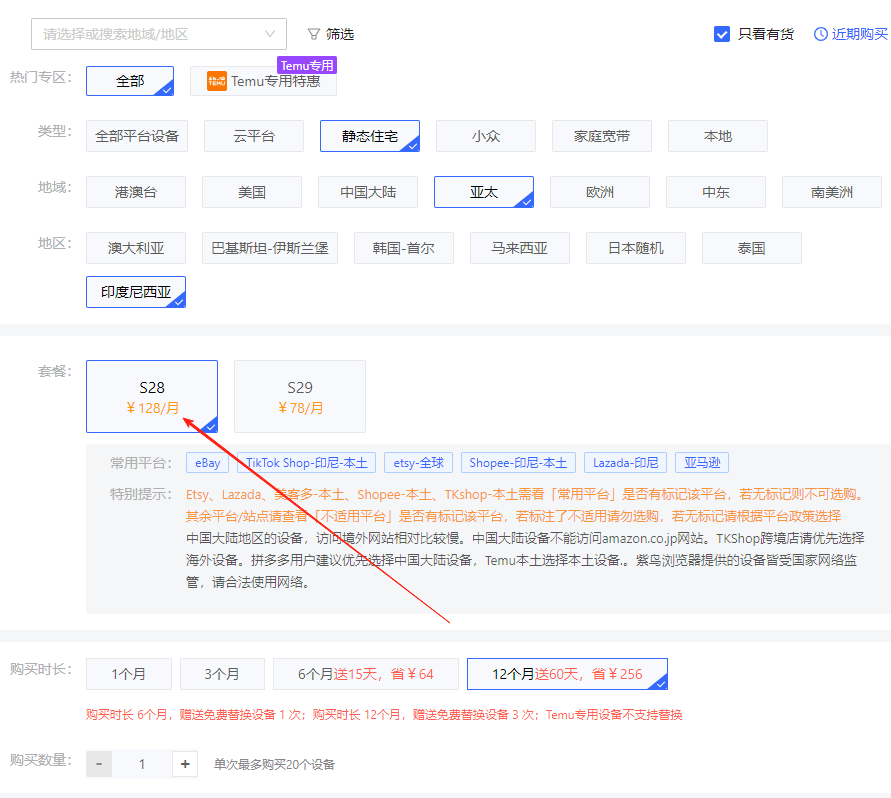Choose 12个月 purchase duration
891x798 pixels.
tap(567, 674)
